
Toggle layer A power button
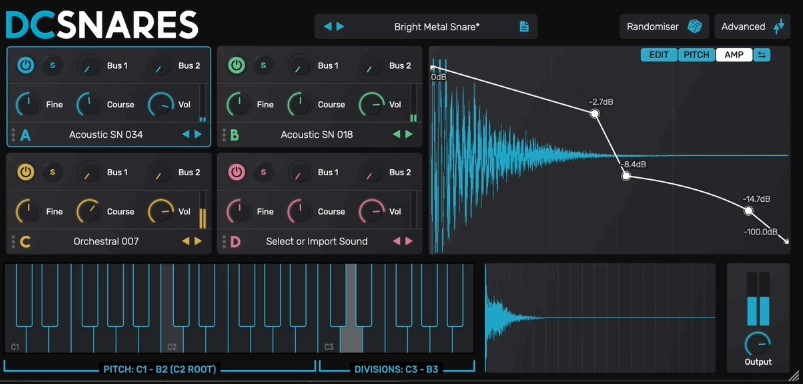26,66
